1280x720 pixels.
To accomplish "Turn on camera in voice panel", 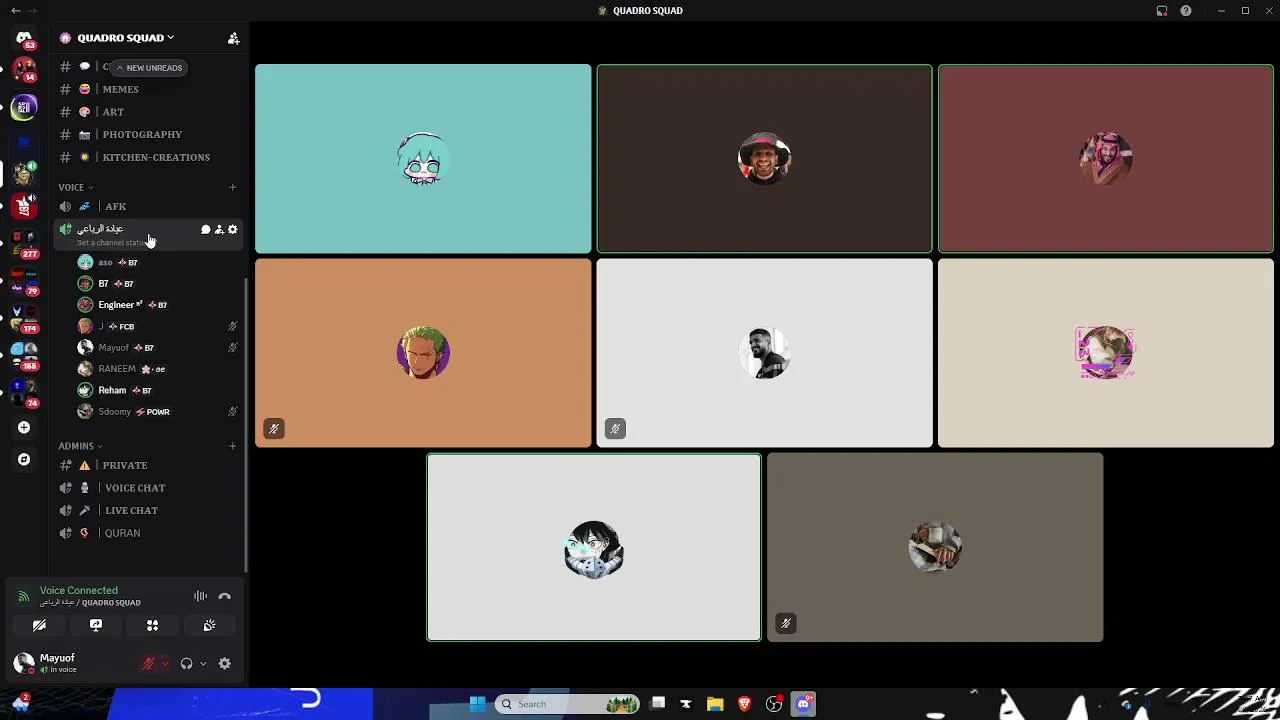I will pyautogui.click(x=39, y=625).
